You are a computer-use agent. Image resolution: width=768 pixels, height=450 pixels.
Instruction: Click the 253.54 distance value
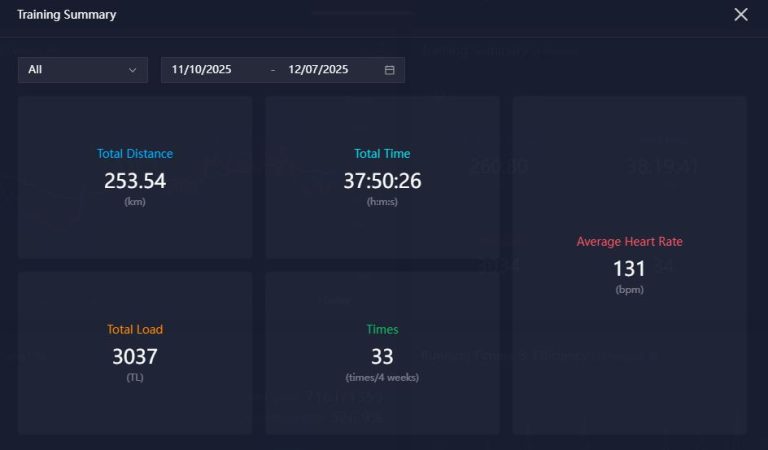tap(135, 181)
